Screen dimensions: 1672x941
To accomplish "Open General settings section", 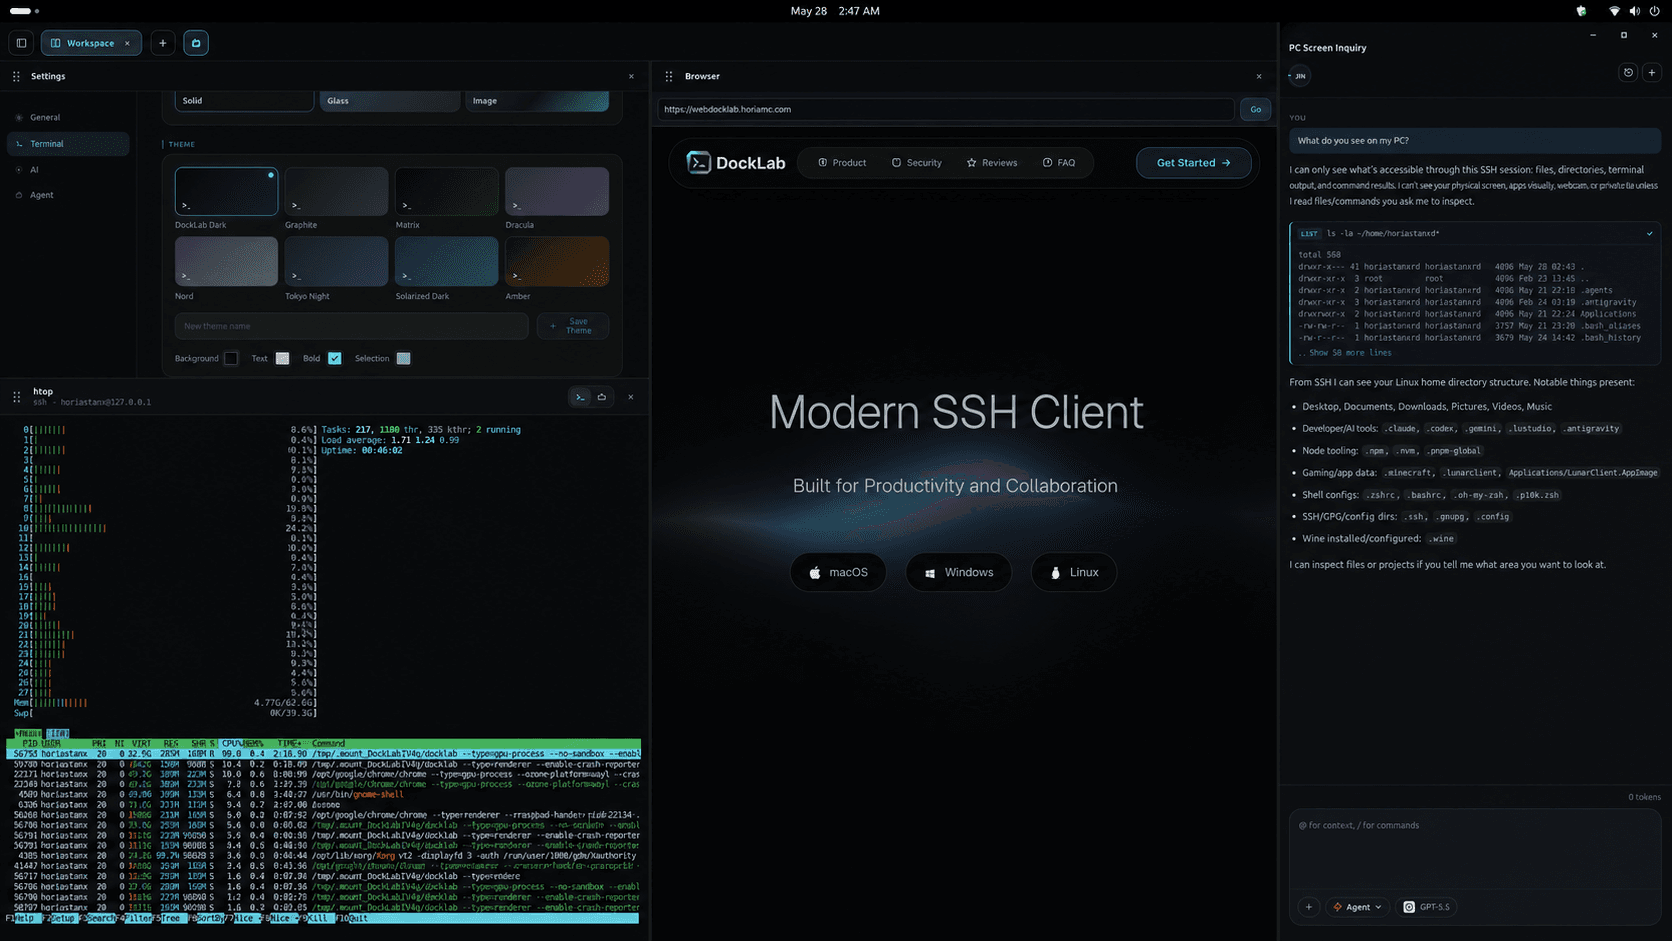I will pyautogui.click(x=68, y=118).
